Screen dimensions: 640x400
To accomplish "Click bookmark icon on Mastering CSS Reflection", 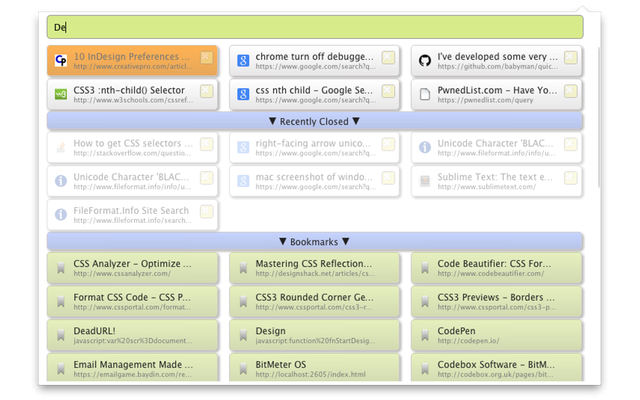I will click(243, 268).
